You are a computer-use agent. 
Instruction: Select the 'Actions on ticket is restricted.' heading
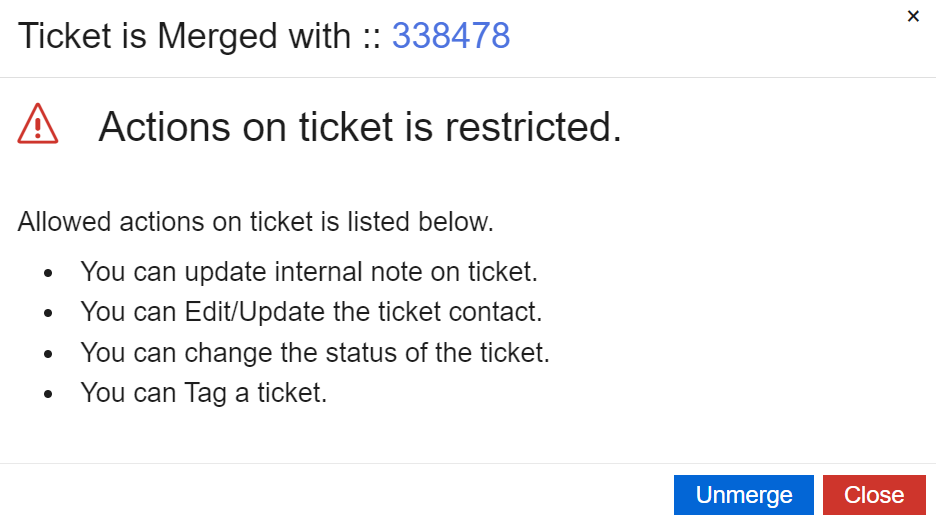tap(360, 127)
